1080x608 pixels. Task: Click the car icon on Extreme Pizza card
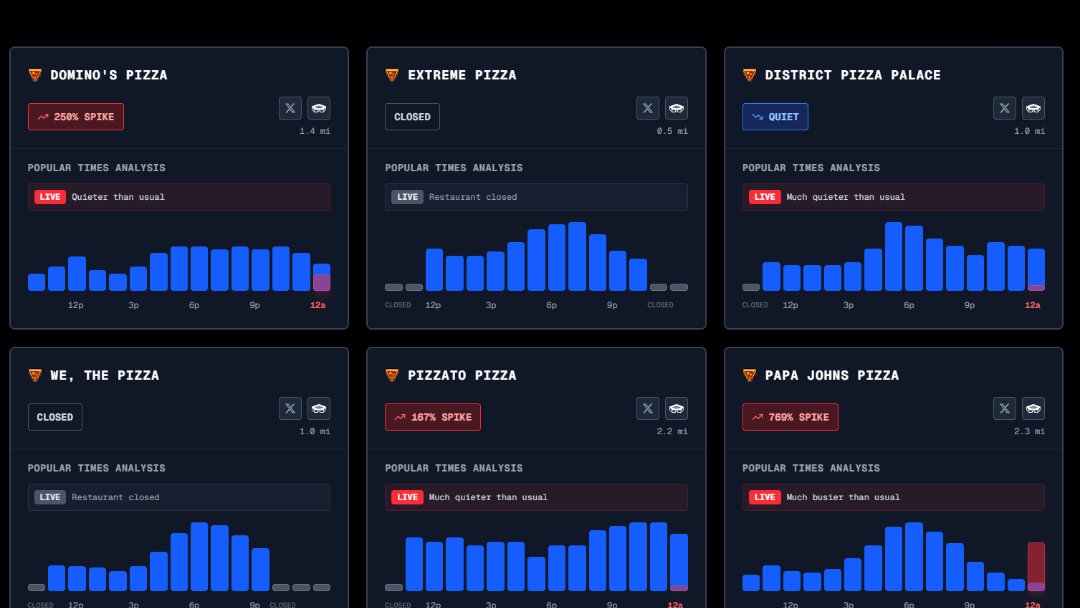(676, 108)
